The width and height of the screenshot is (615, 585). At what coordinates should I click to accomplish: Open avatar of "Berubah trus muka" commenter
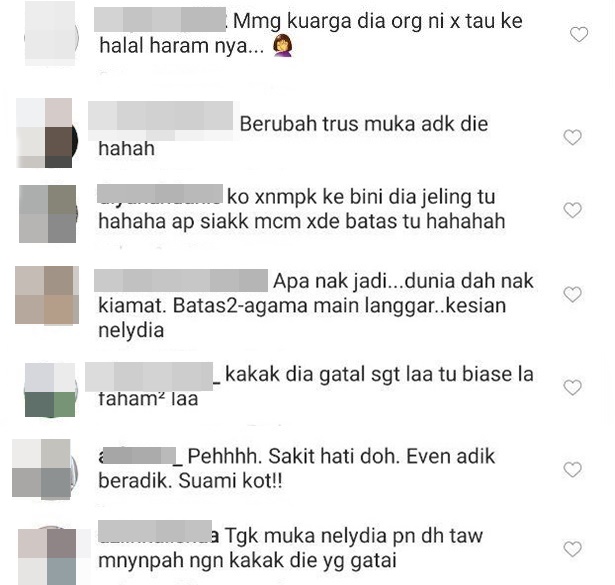coord(46,133)
